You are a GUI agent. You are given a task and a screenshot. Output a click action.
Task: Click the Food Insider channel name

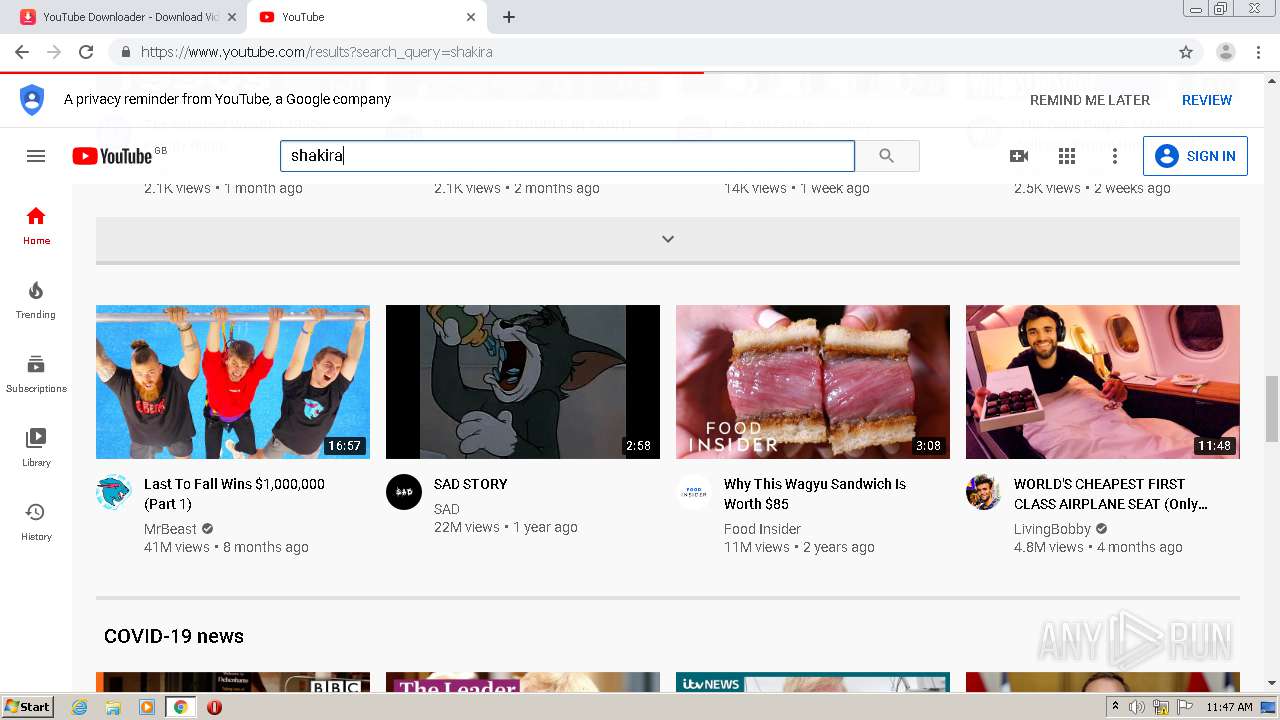(762, 529)
